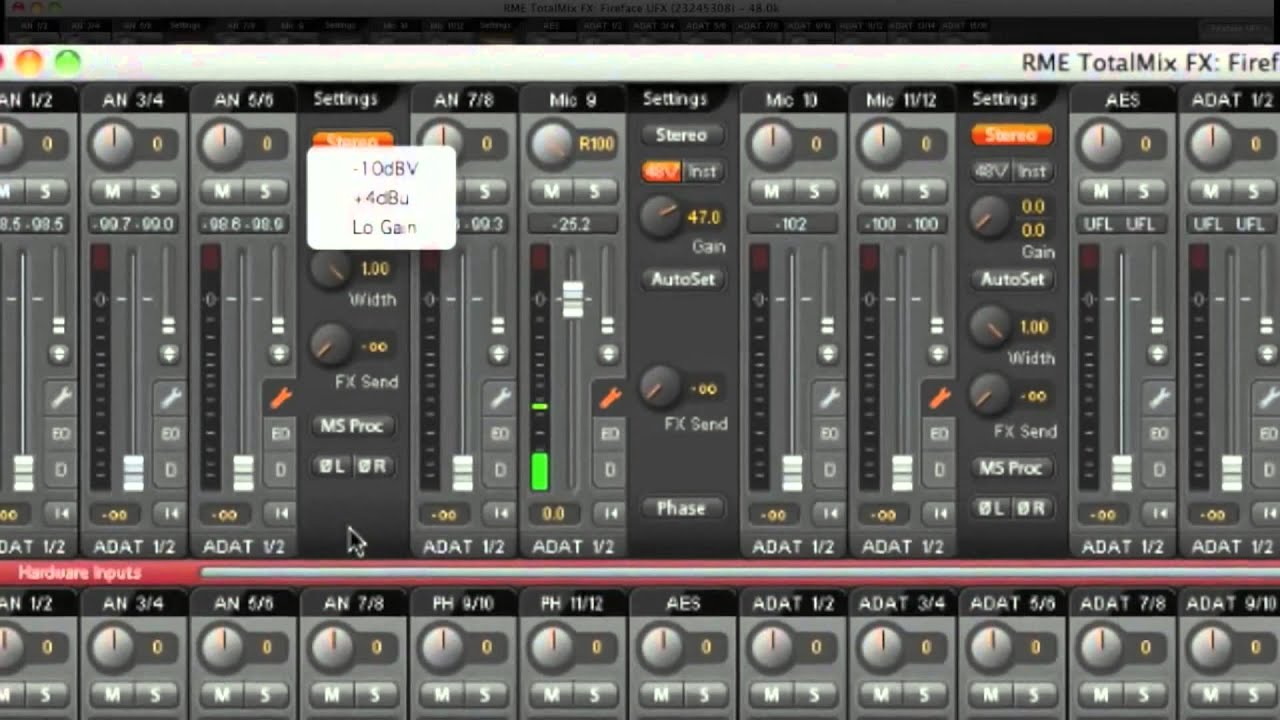Close the orange settings wrench on Mic 9
Image resolution: width=1280 pixels, height=720 pixels.
(x=610, y=398)
